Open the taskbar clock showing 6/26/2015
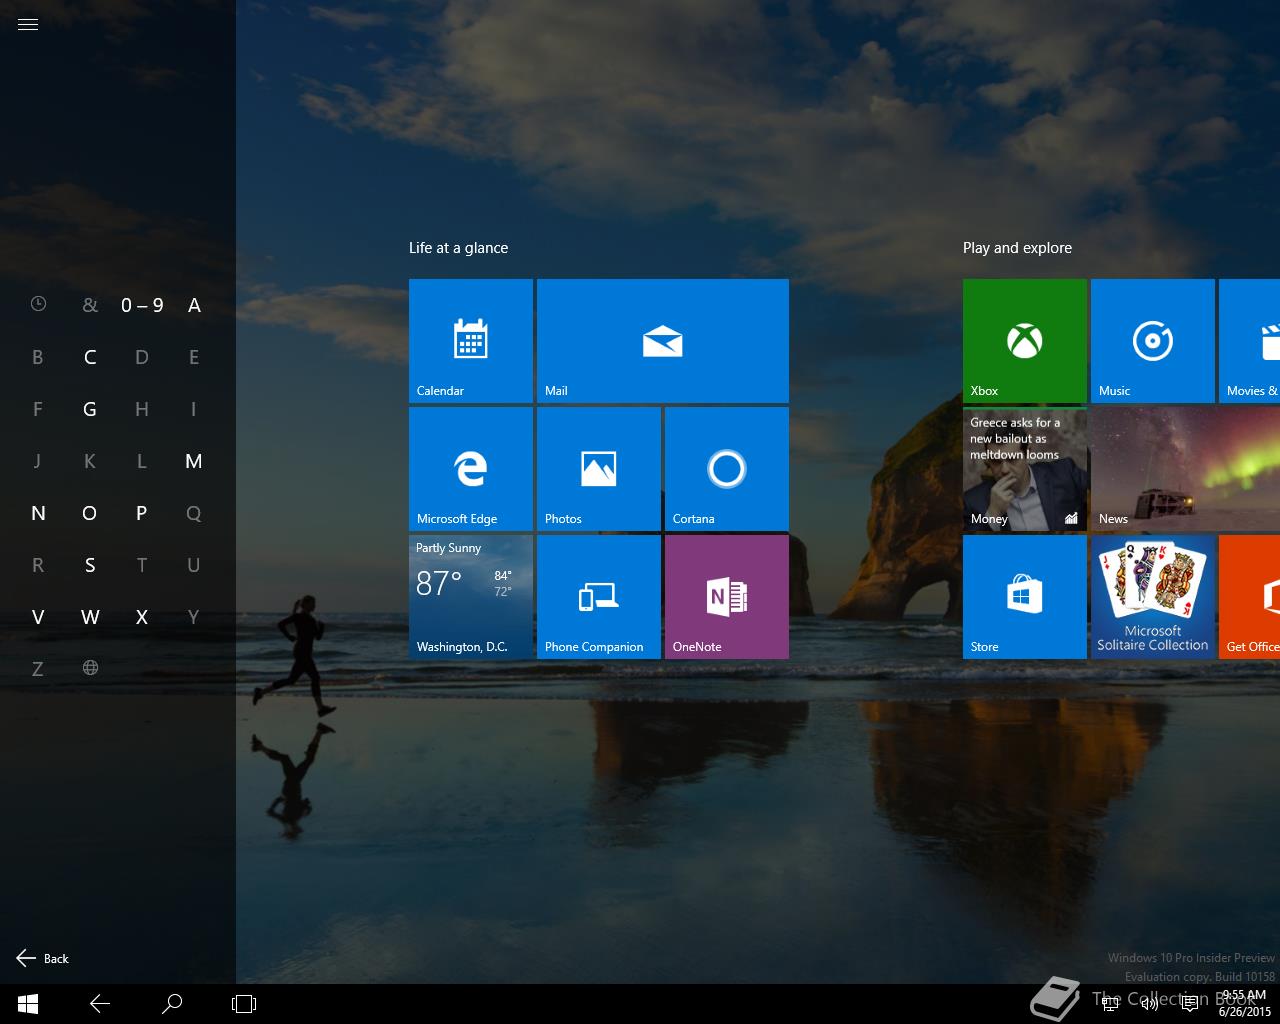Image resolution: width=1280 pixels, height=1024 pixels. 1244,1004
